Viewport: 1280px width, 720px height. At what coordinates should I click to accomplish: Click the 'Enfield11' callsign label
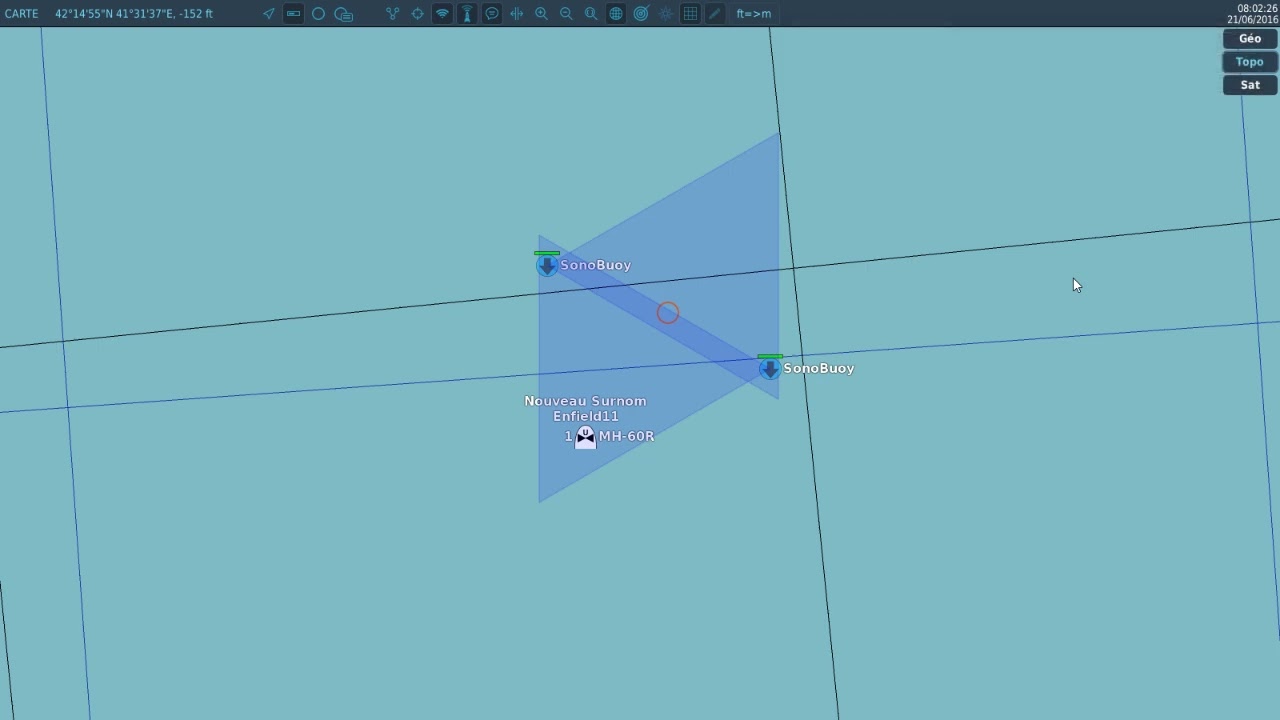pyautogui.click(x=586, y=416)
